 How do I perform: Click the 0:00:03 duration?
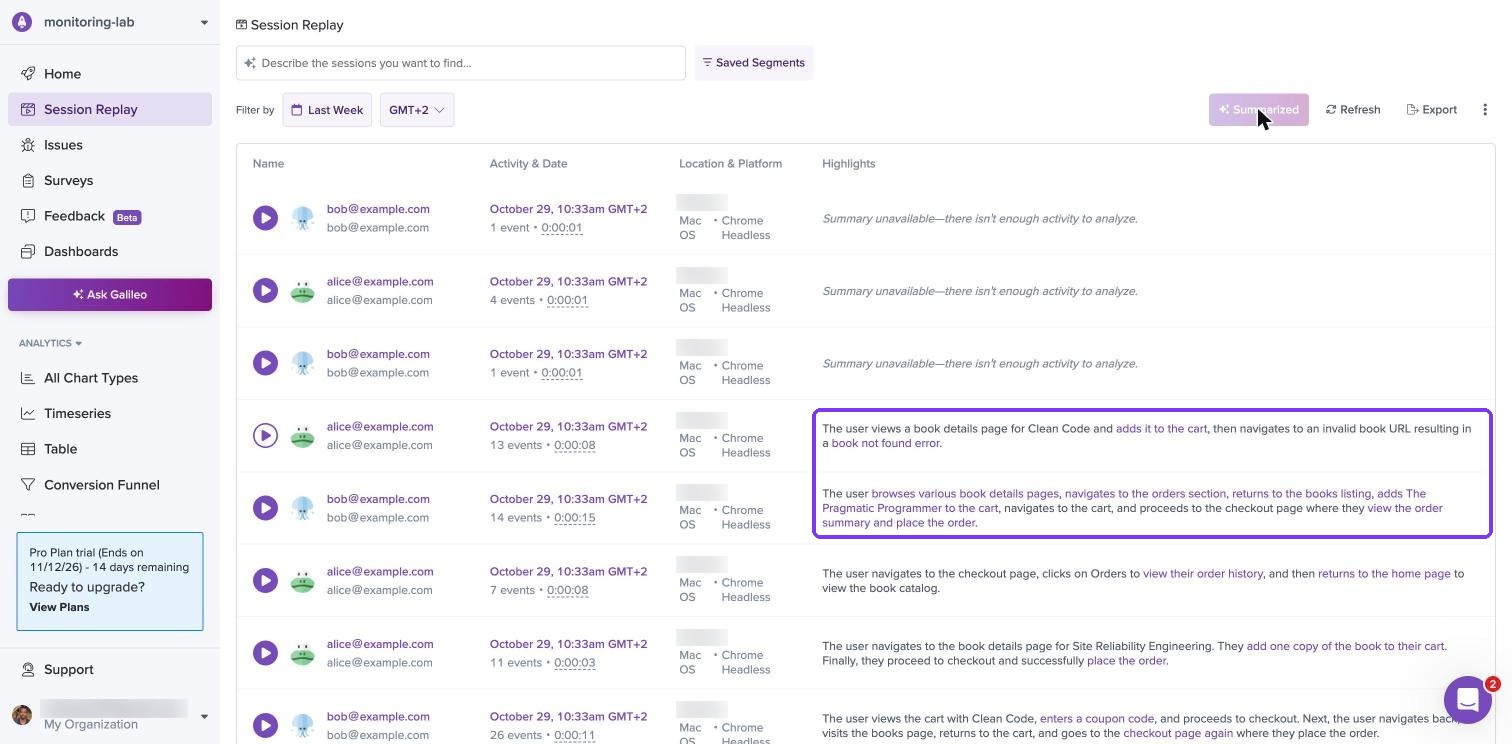point(575,663)
